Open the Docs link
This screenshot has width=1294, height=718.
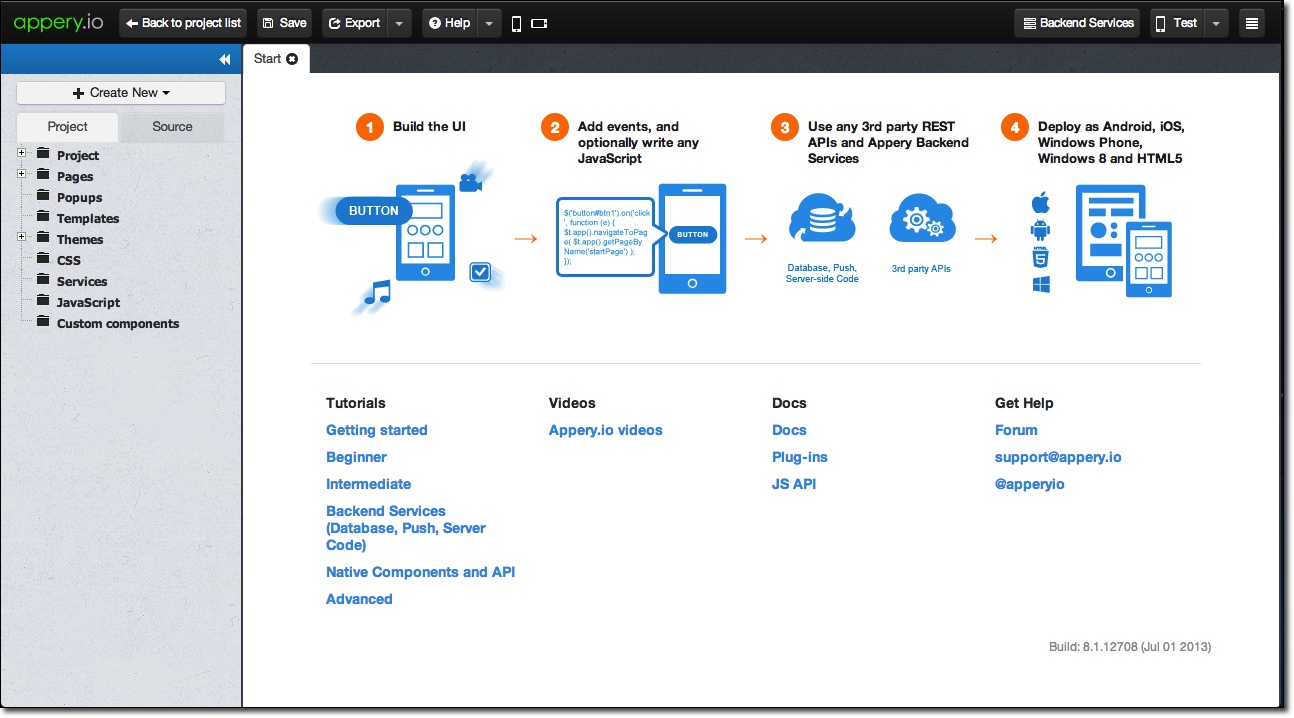tap(789, 430)
